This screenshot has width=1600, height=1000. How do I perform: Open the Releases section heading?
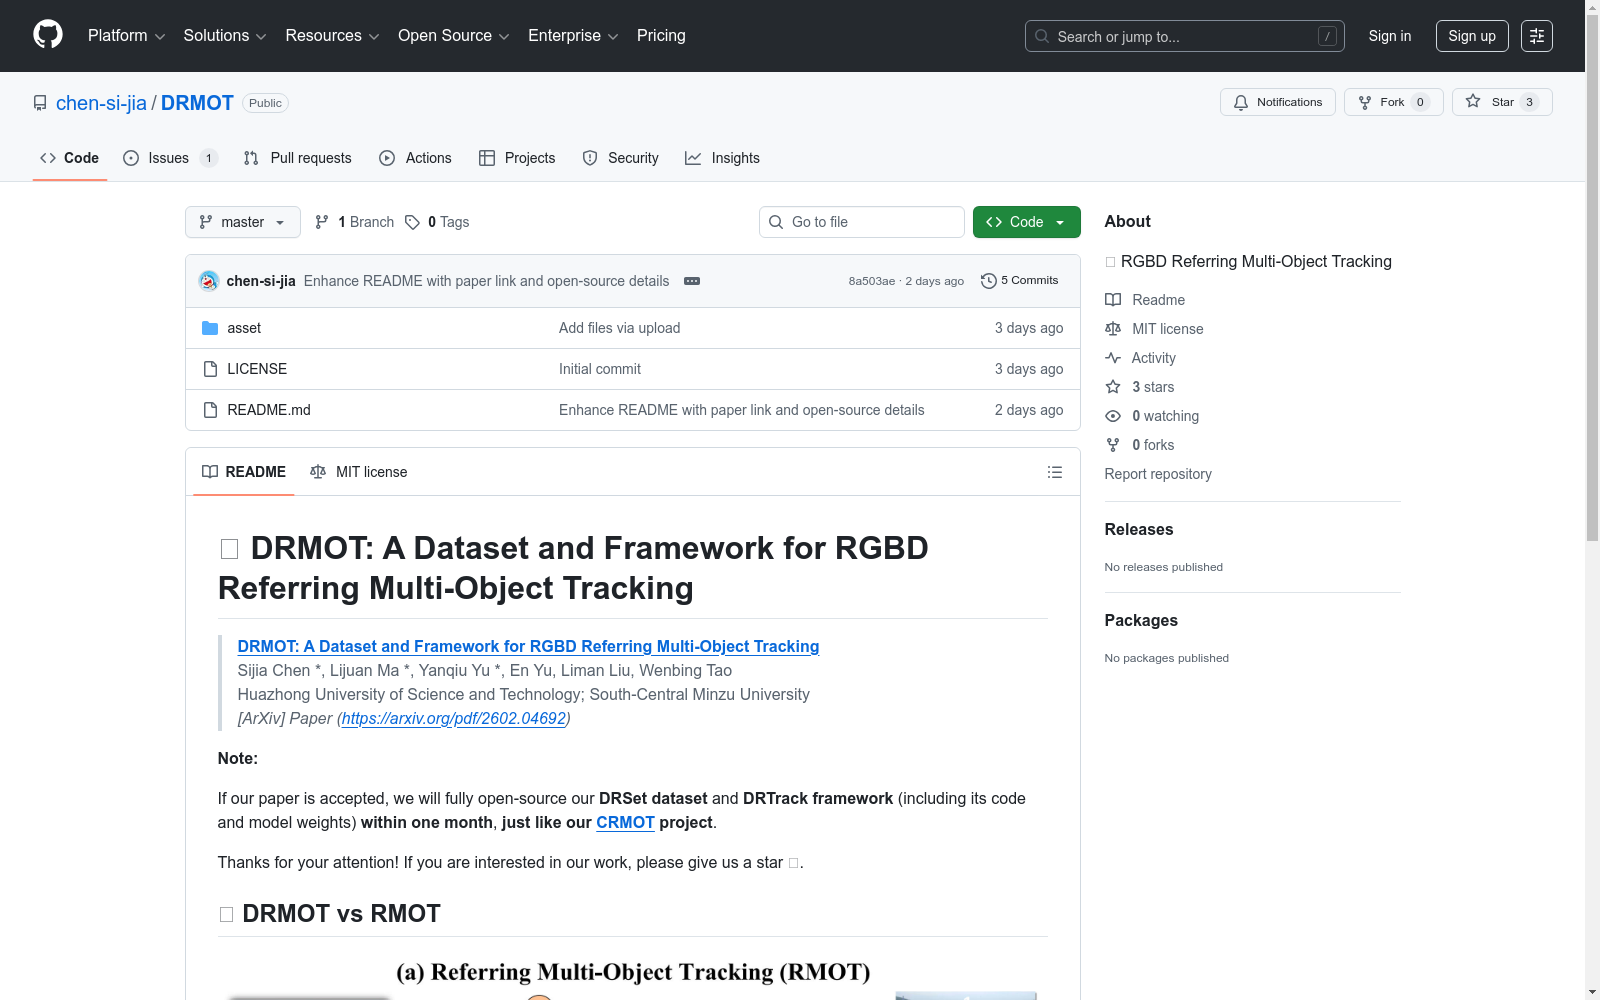[x=1139, y=530]
